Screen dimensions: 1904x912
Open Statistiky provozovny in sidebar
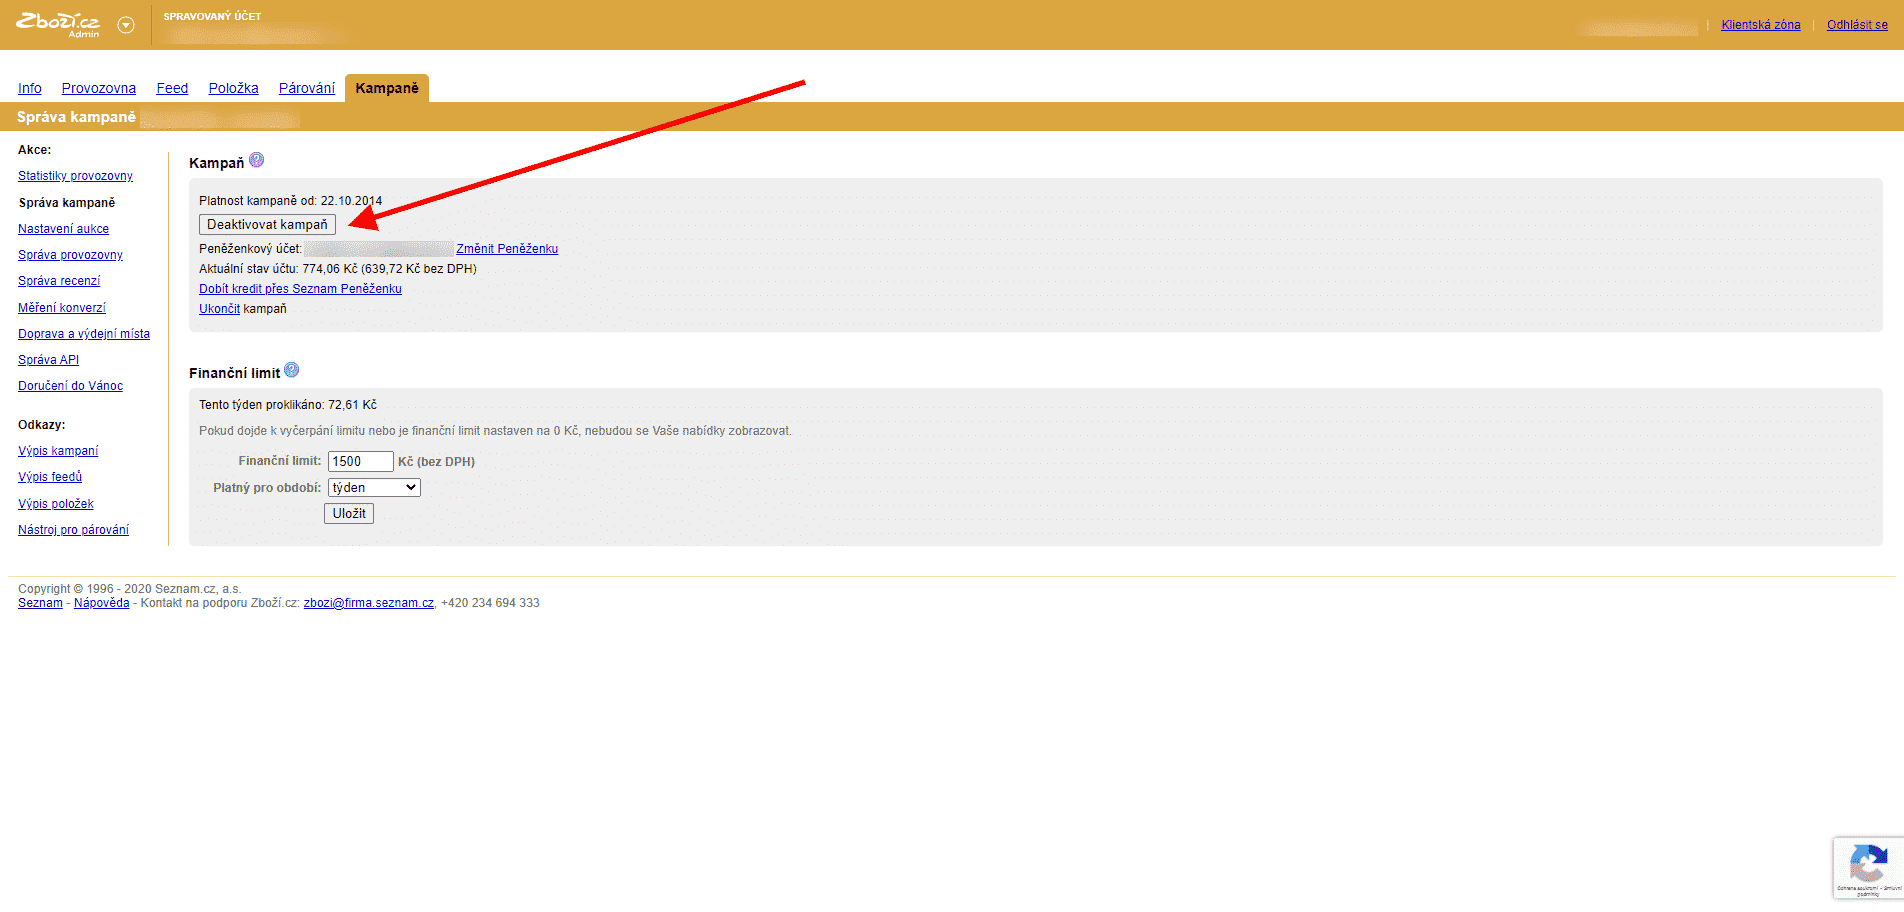pyautogui.click(x=75, y=176)
